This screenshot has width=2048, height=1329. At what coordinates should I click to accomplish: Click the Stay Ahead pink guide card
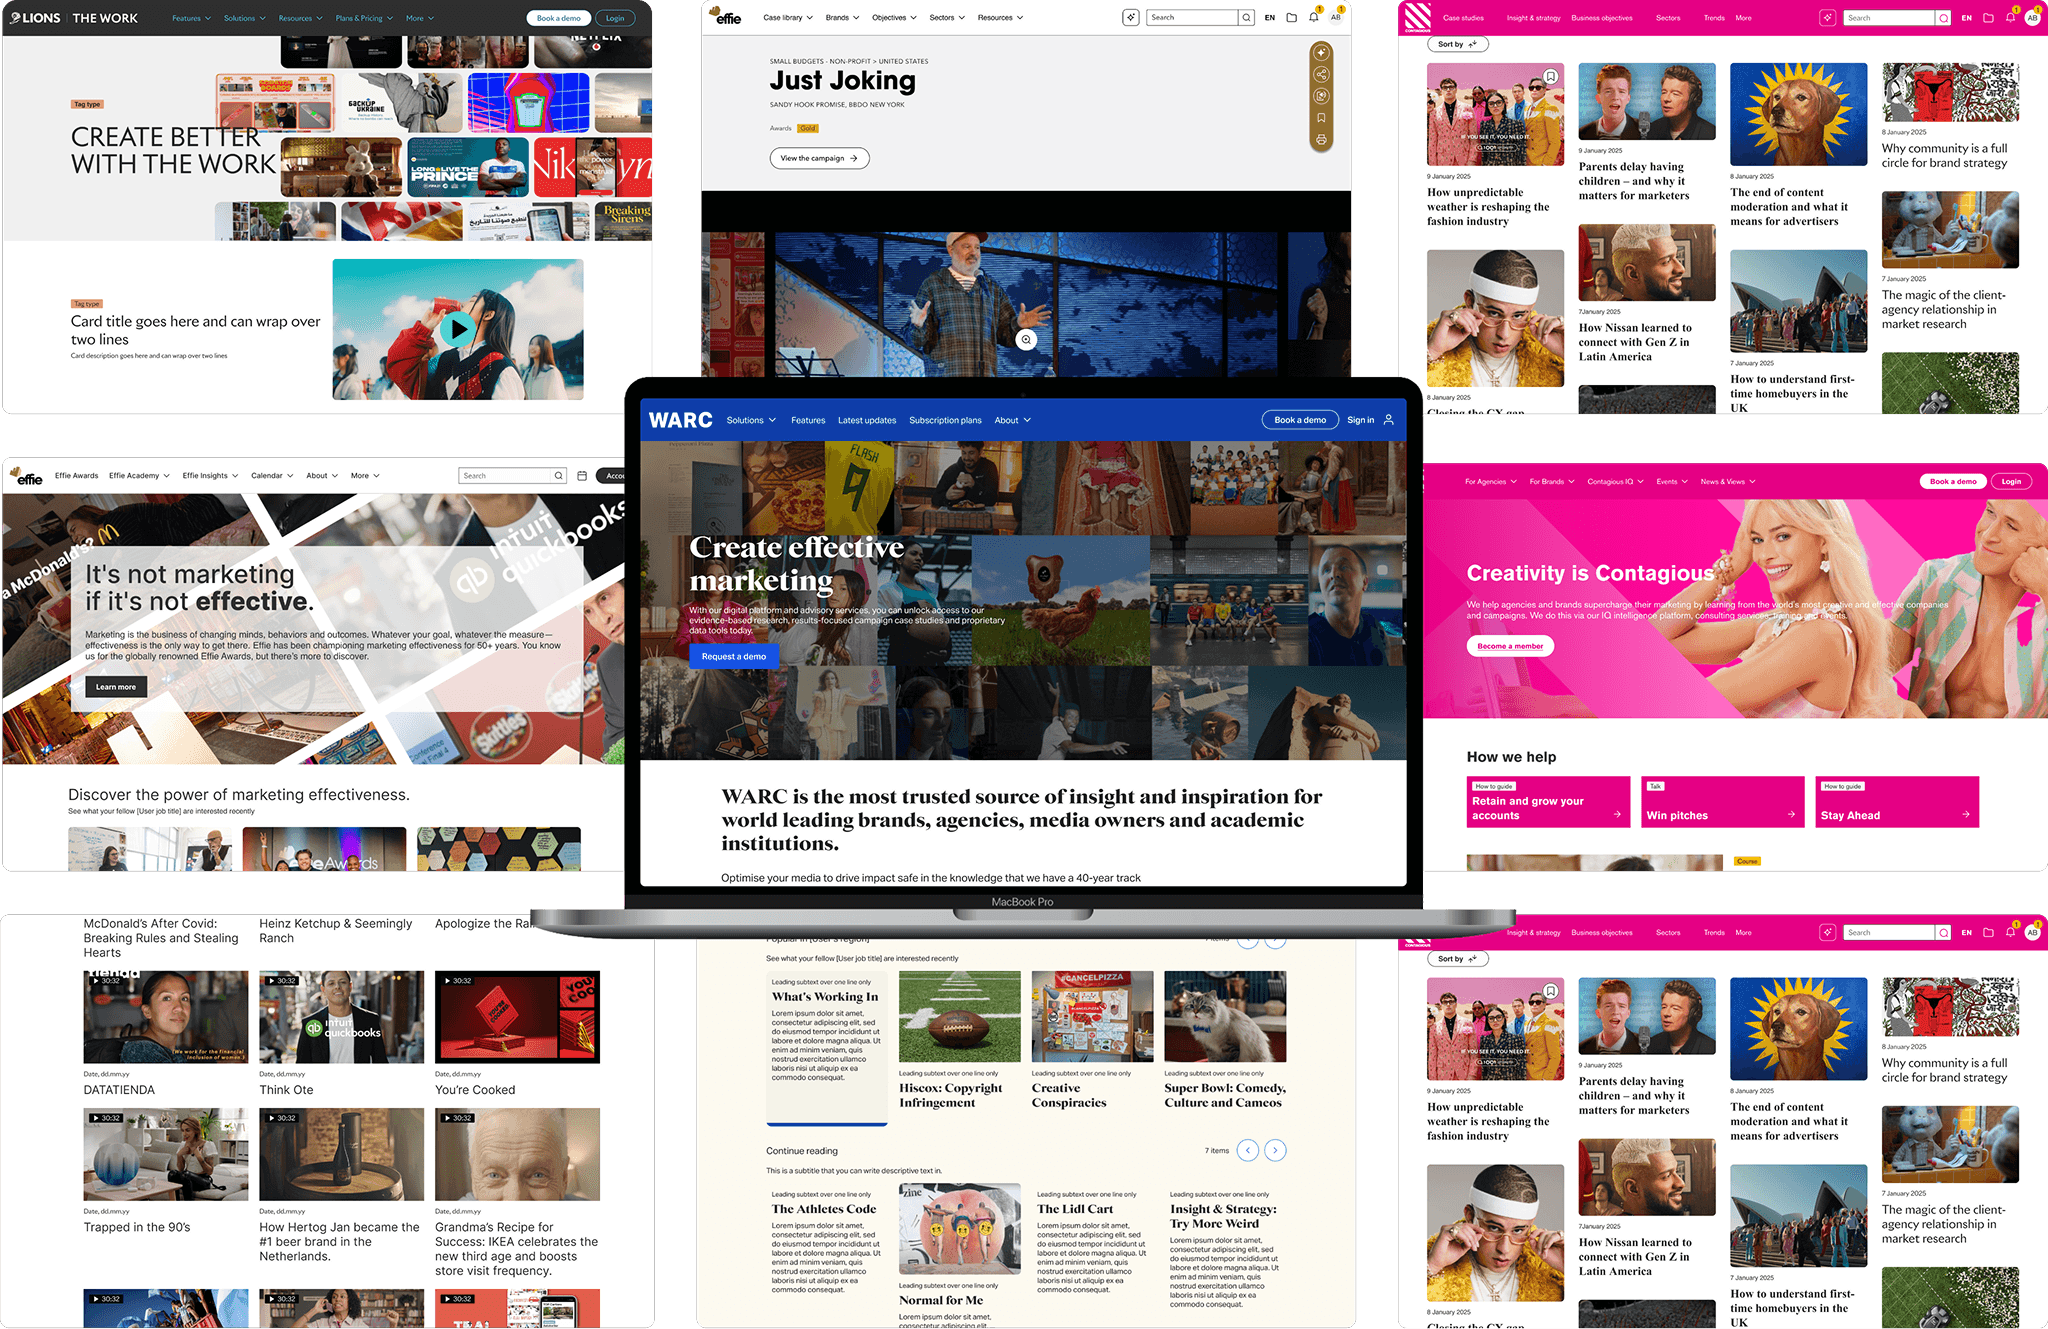pos(1897,803)
